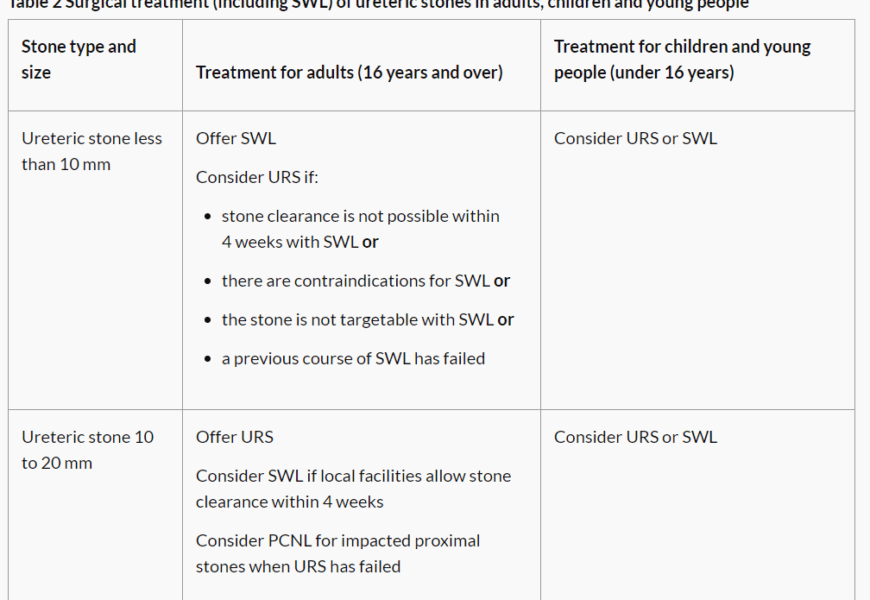The height and width of the screenshot is (600, 870).
Task: Click the 'Consider URS if:' line
Action: pyautogui.click(x=257, y=177)
